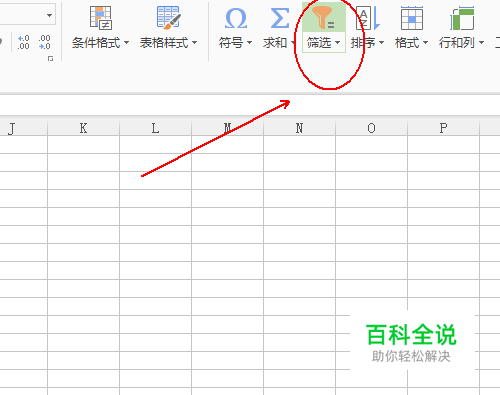Select column L header

point(155,128)
